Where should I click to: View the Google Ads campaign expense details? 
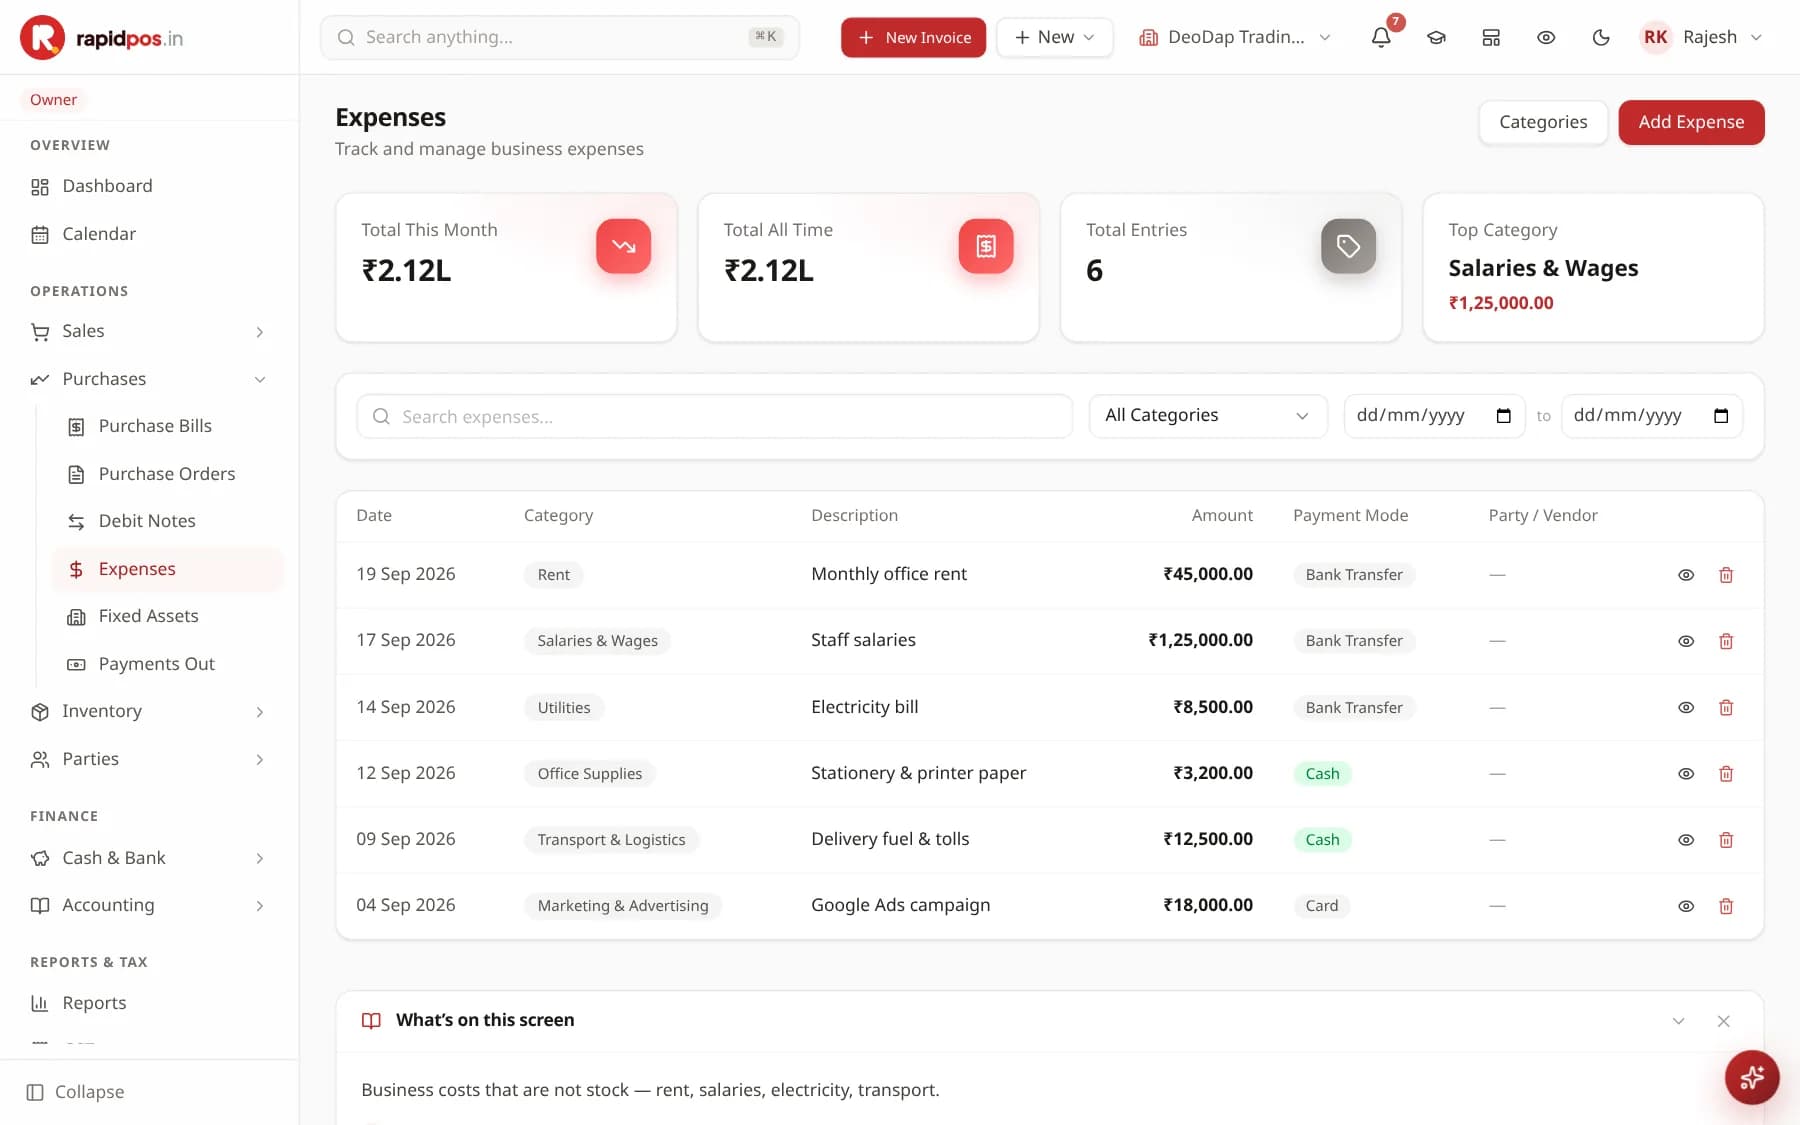1686,906
